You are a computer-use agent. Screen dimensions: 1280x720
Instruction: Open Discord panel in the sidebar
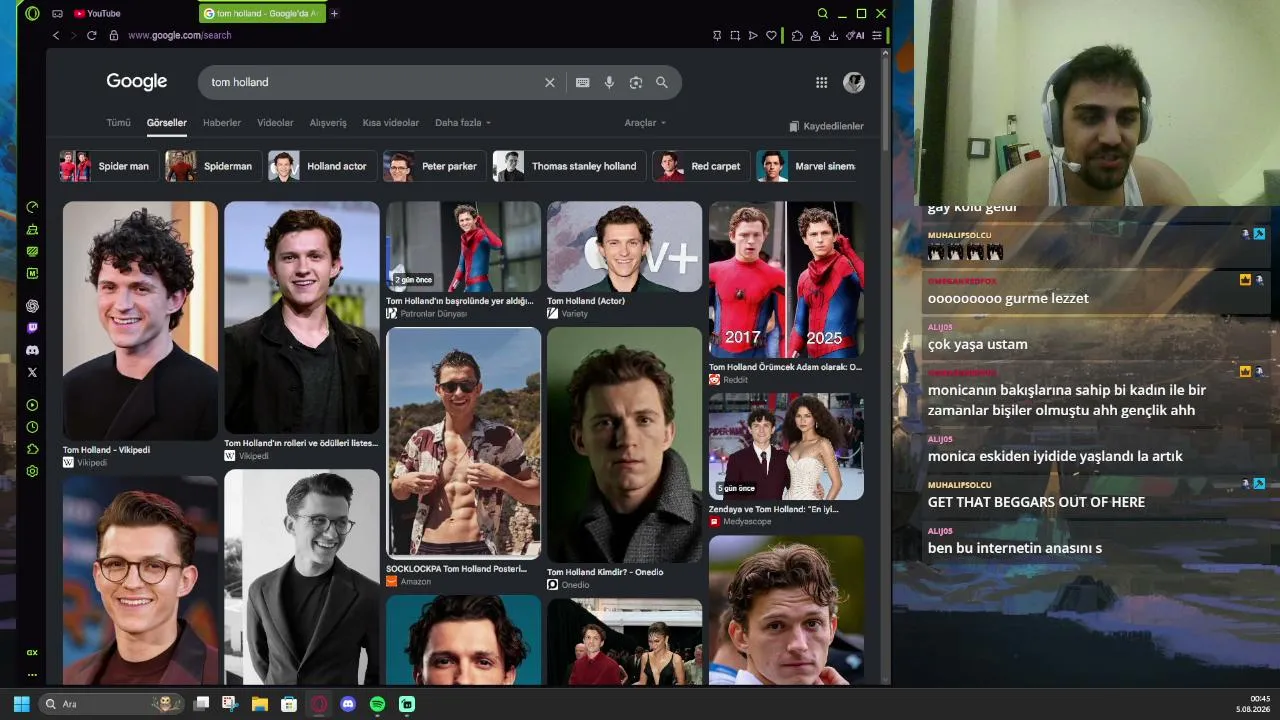pos(32,350)
